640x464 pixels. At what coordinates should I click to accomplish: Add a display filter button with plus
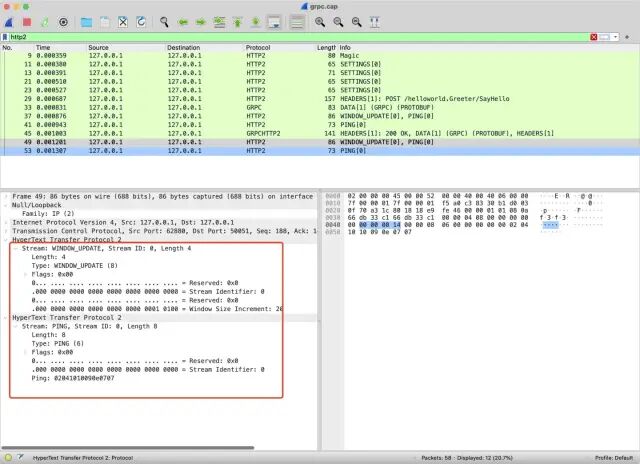click(x=627, y=37)
